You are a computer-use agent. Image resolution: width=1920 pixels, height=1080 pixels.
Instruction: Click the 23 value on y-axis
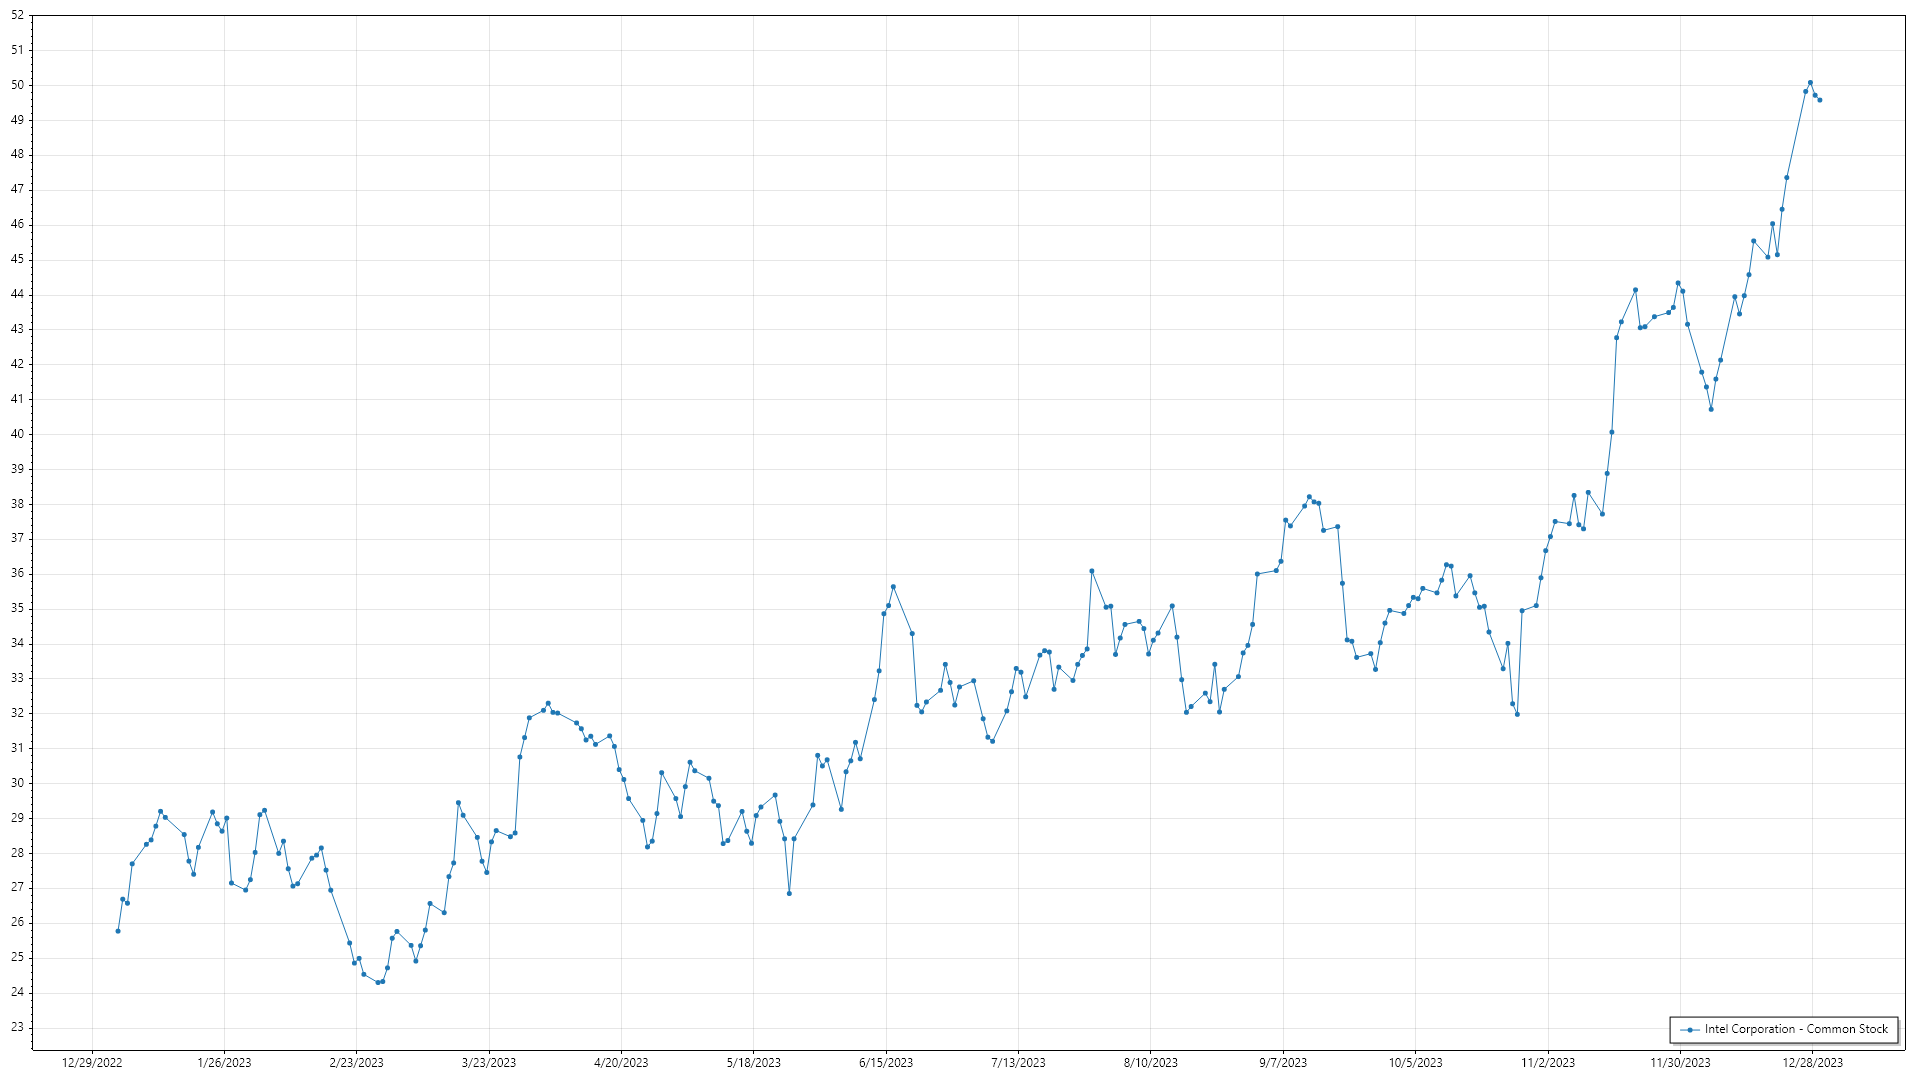[x=17, y=1027]
